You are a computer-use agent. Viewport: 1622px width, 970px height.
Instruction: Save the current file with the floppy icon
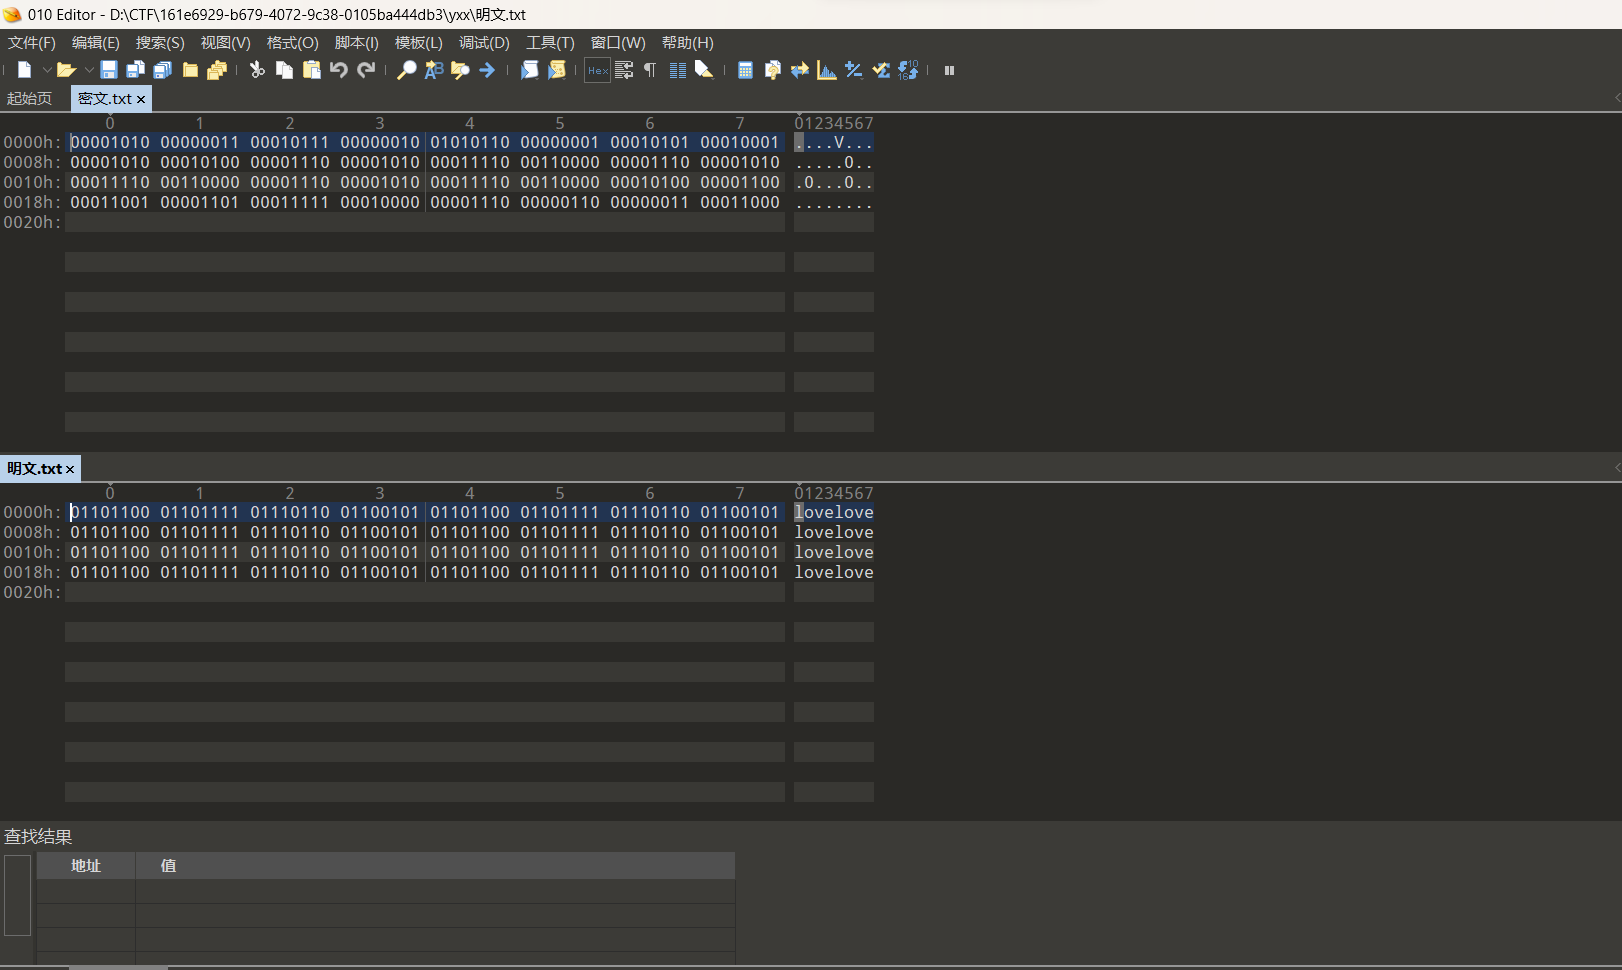point(109,70)
